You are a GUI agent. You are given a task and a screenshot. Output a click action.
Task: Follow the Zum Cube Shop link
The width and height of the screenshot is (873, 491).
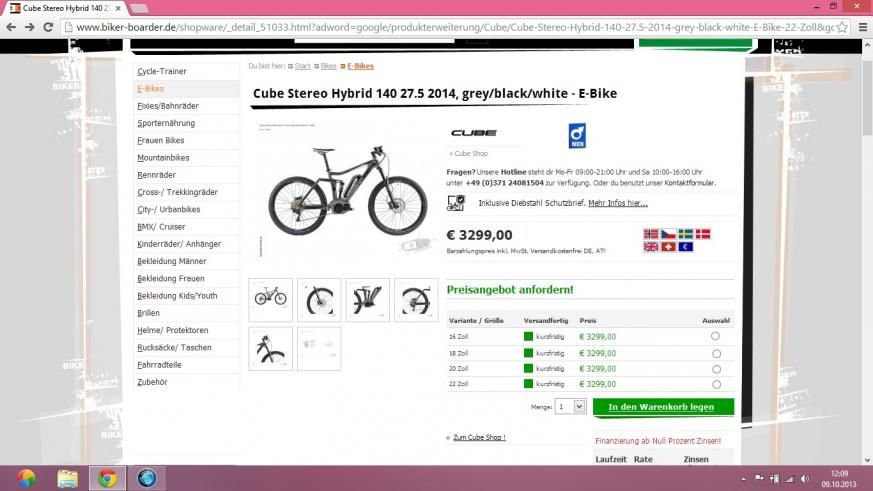(x=479, y=438)
